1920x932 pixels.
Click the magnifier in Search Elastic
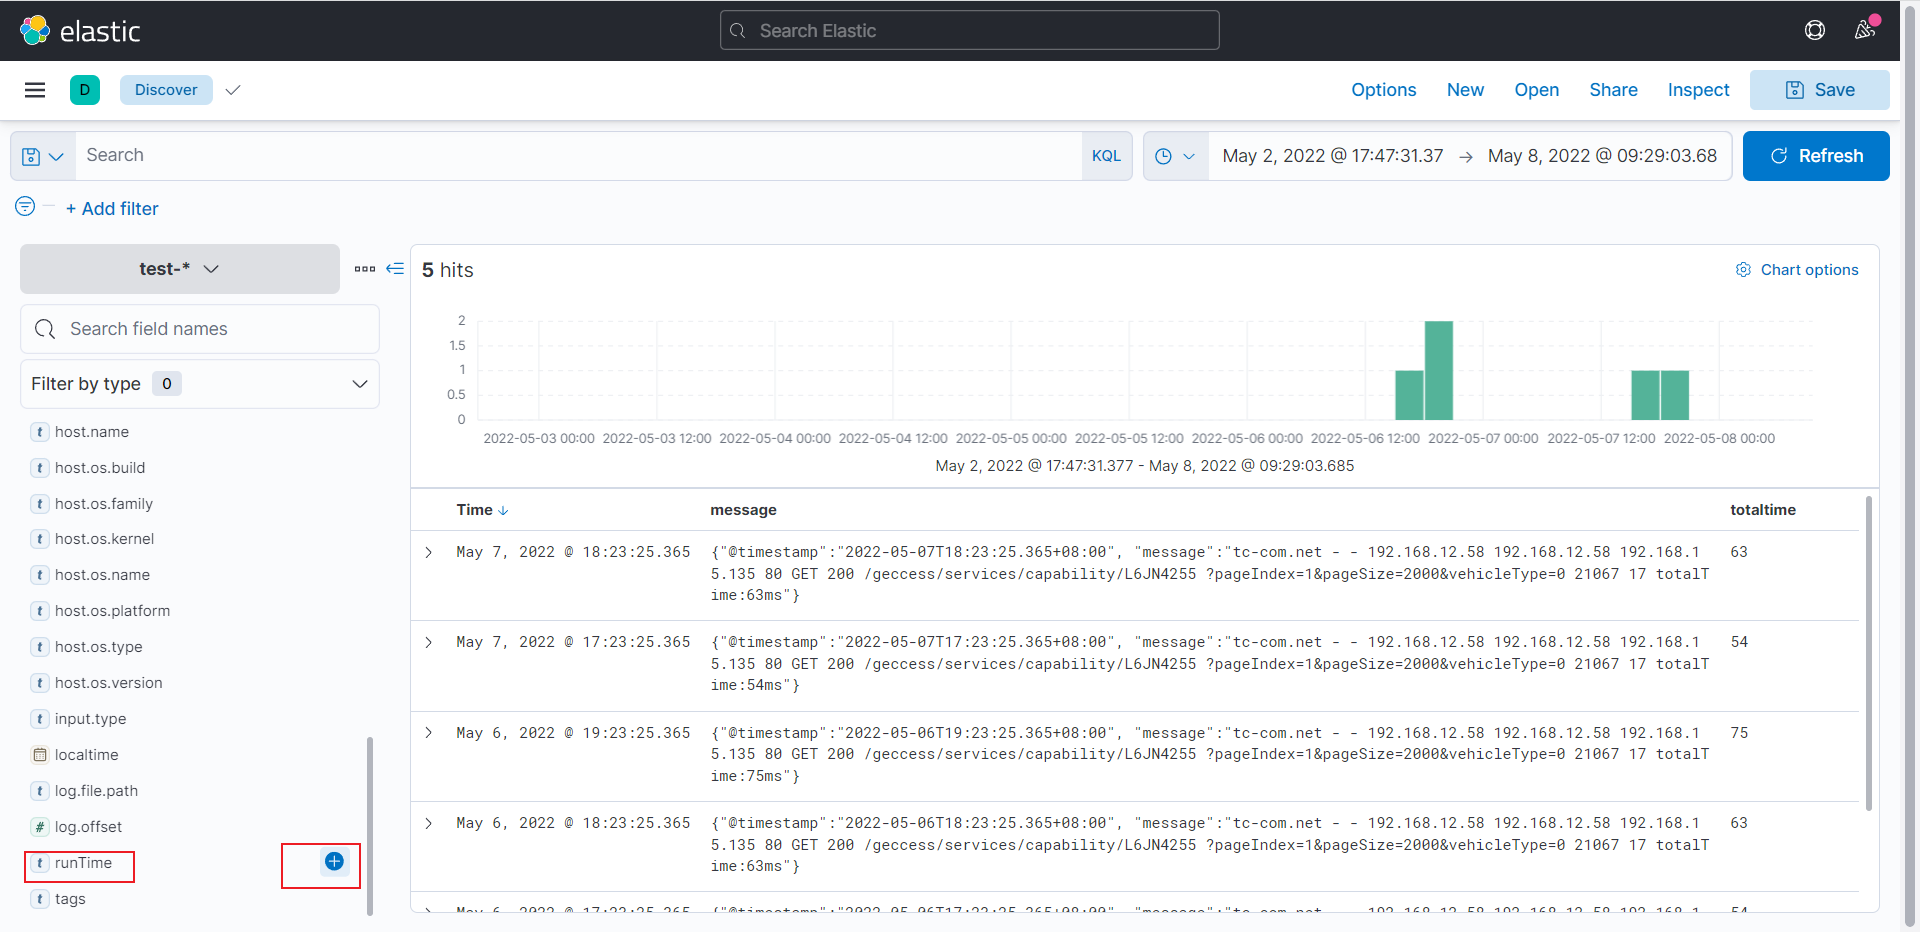(738, 31)
